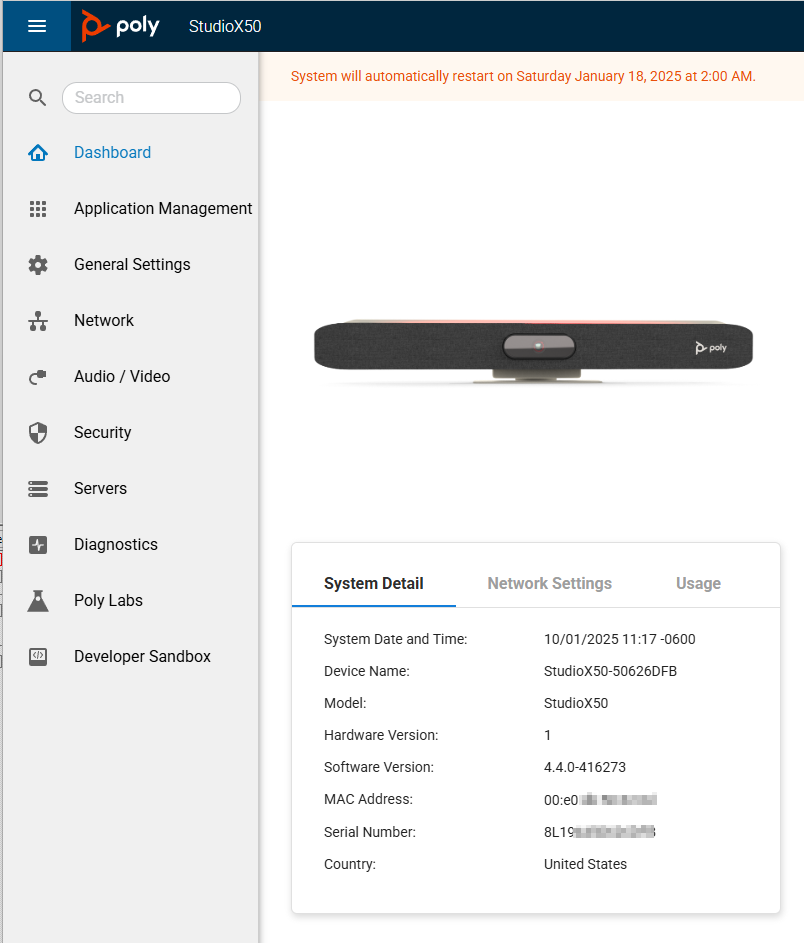804x943 pixels.
Task: Click the Poly Labs flask icon
Action: (38, 600)
